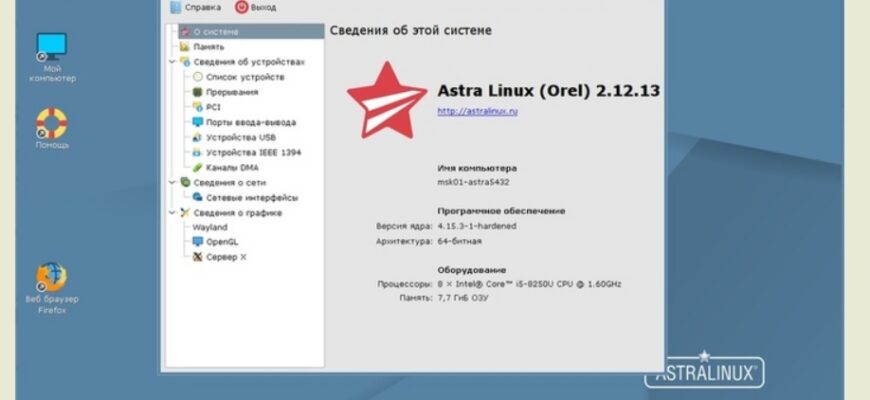
Task: Click the OpenGL monitor icon
Action: click(198, 242)
